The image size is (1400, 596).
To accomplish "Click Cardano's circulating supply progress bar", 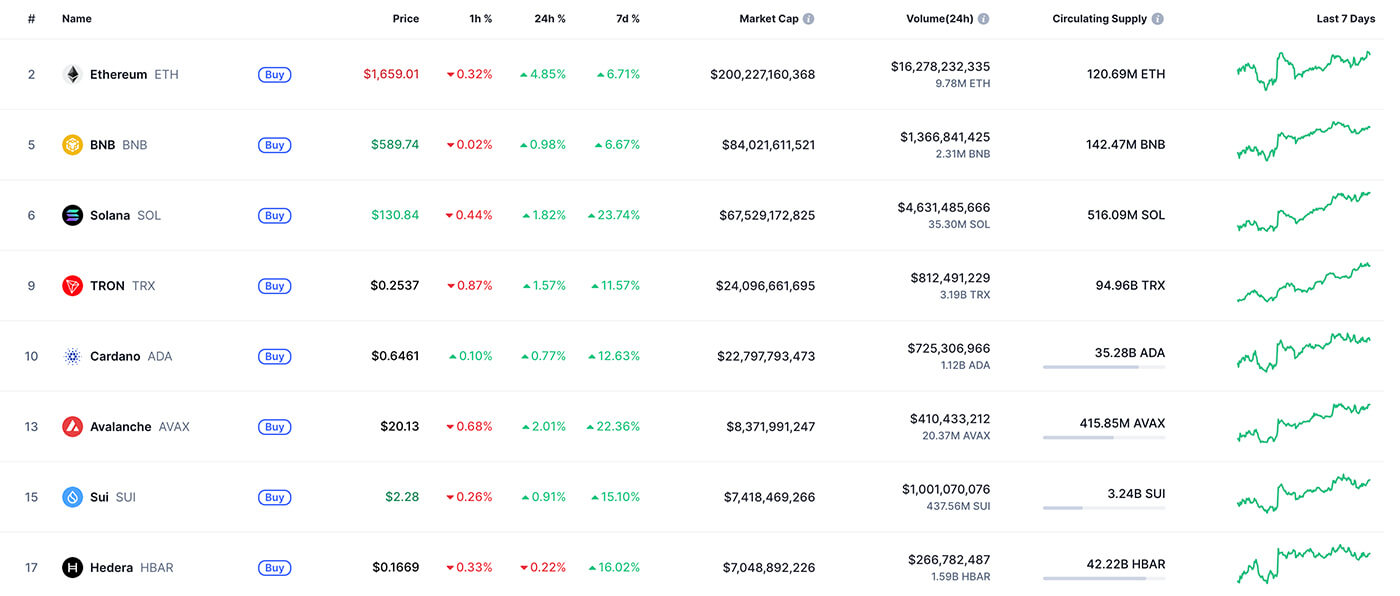I will pyautogui.click(x=1103, y=367).
